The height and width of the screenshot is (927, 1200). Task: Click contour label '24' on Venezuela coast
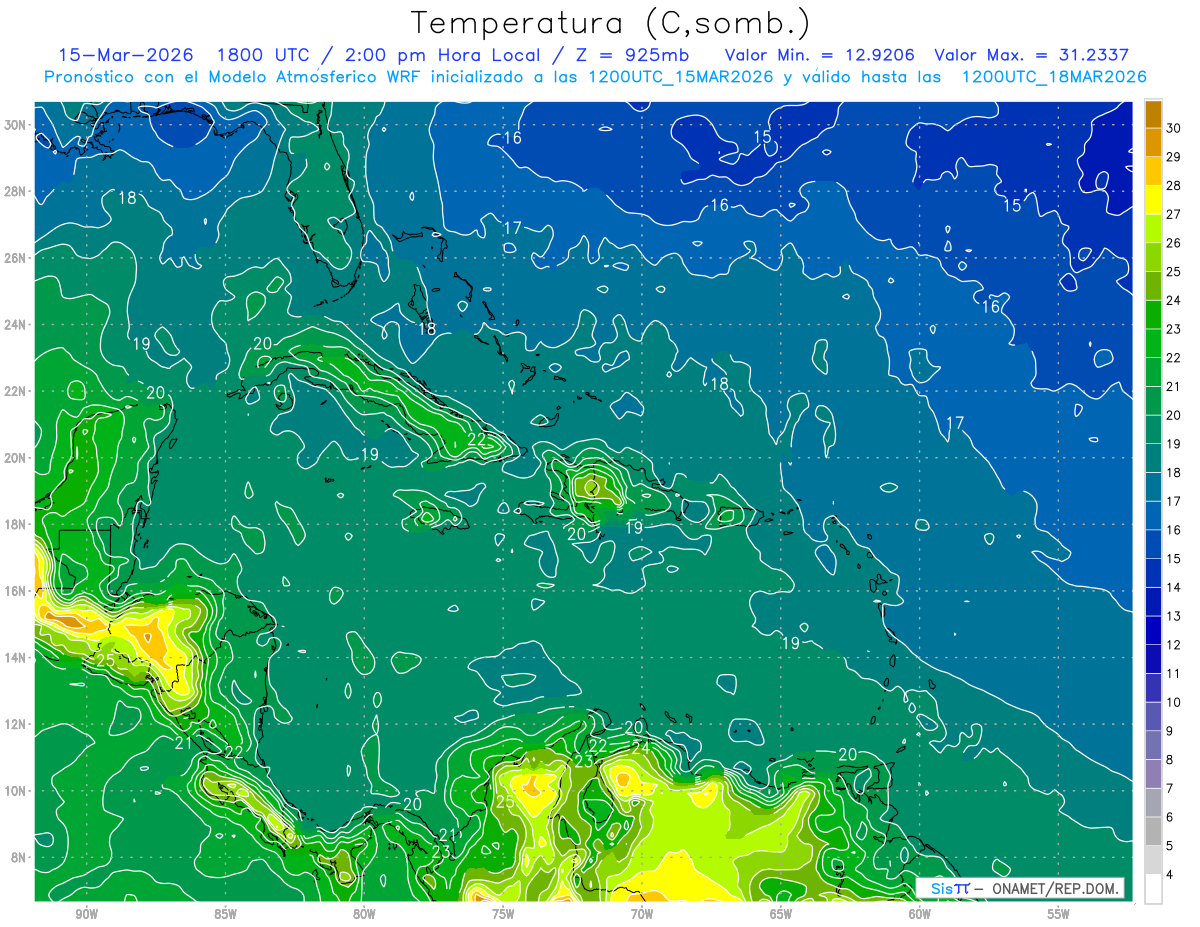click(x=641, y=746)
